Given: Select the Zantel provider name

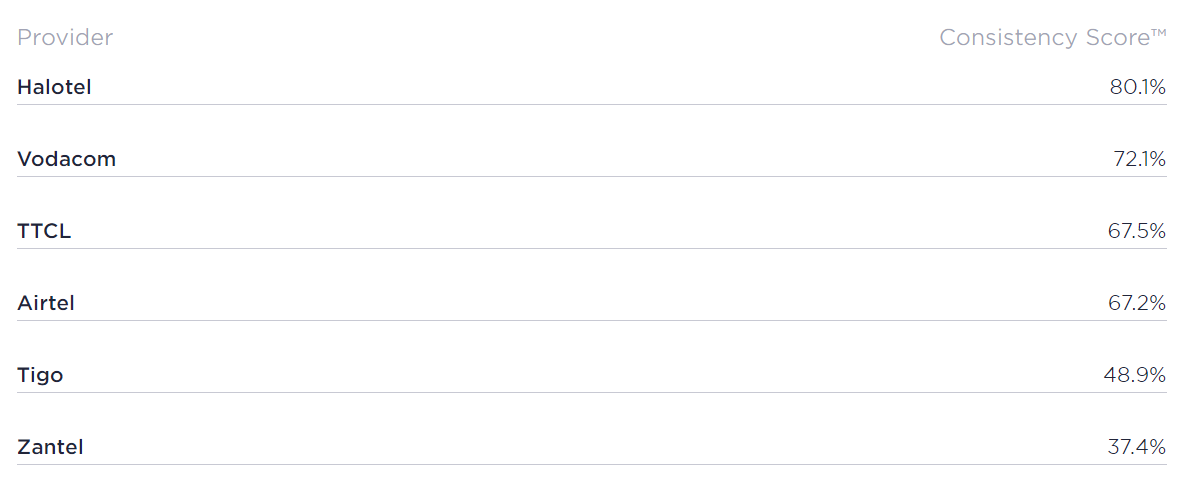Looking at the screenshot, I should click(50, 447).
